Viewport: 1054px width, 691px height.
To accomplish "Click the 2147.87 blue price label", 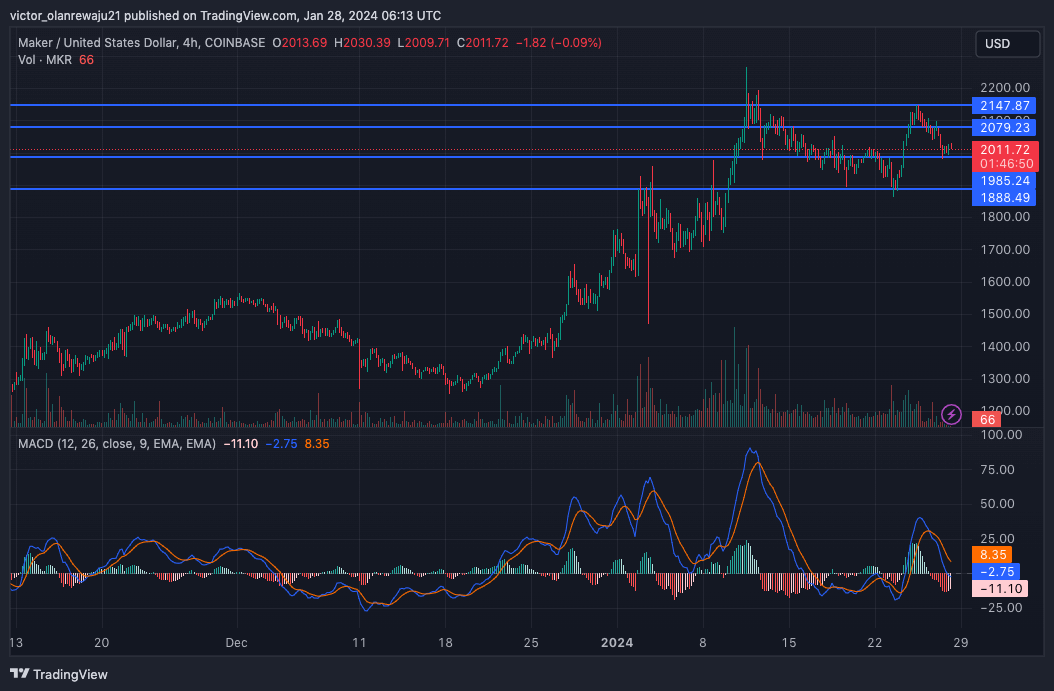I will point(1004,105).
